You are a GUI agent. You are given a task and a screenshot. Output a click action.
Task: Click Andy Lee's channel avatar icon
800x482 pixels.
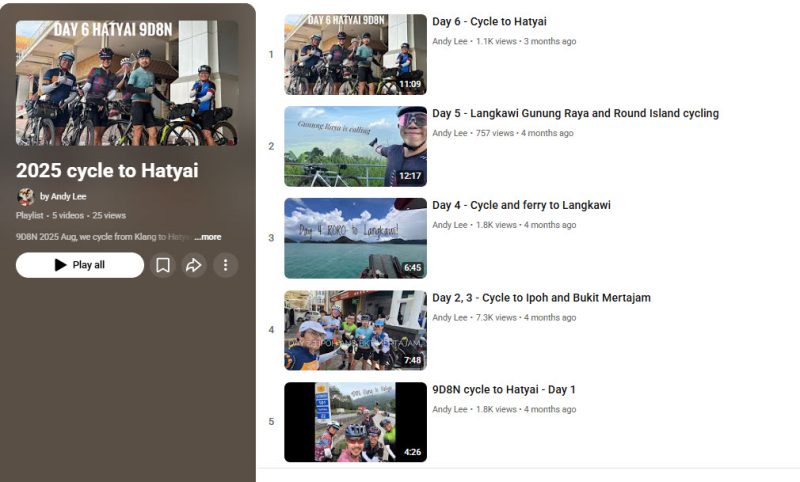25,197
